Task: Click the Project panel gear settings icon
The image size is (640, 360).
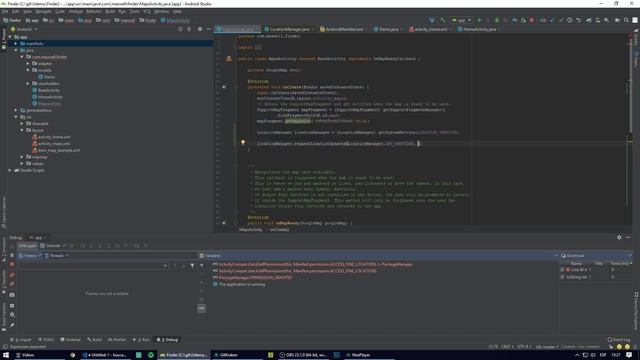Action: pos(200,29)
